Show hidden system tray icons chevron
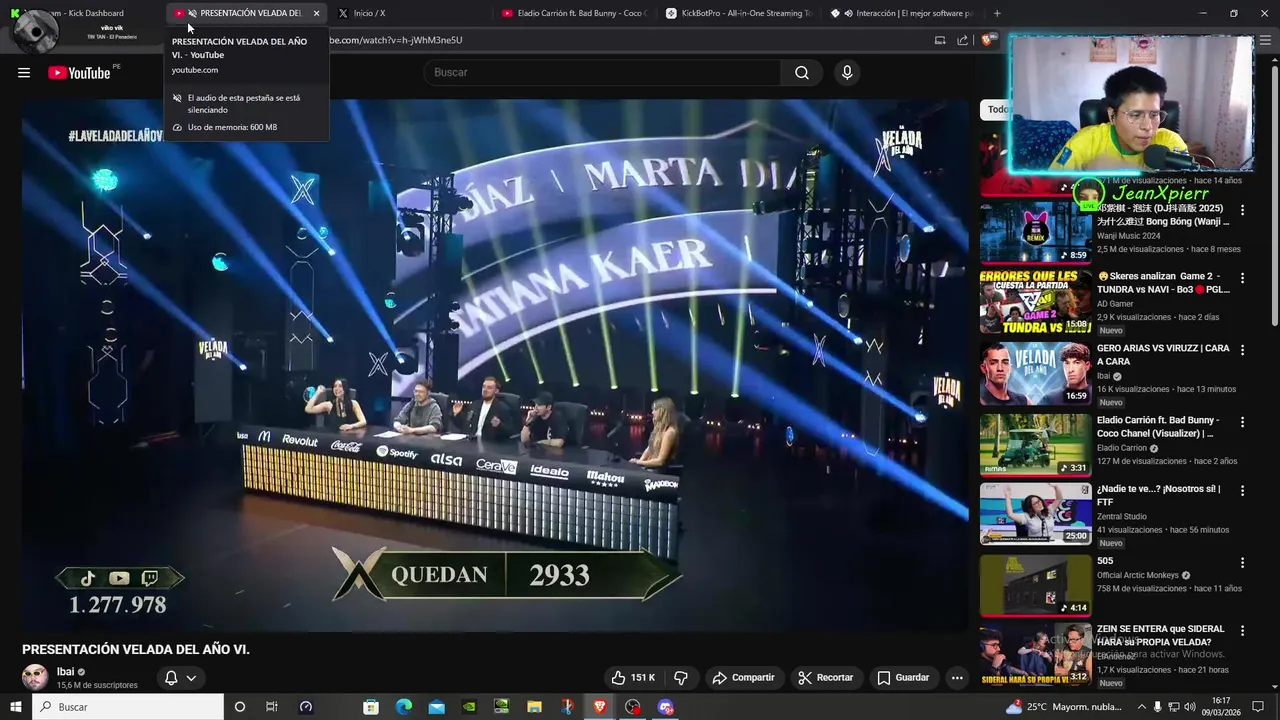 [x=1142, y=707]
